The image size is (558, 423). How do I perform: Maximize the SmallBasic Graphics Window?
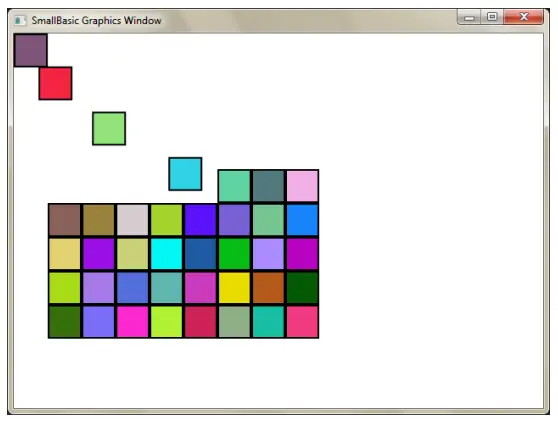click(x=492, y=17)
